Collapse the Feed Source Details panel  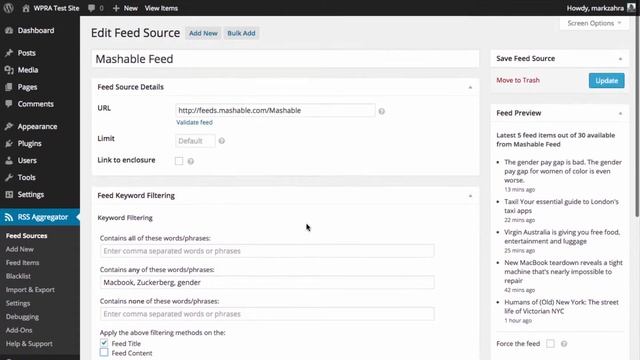470,87
